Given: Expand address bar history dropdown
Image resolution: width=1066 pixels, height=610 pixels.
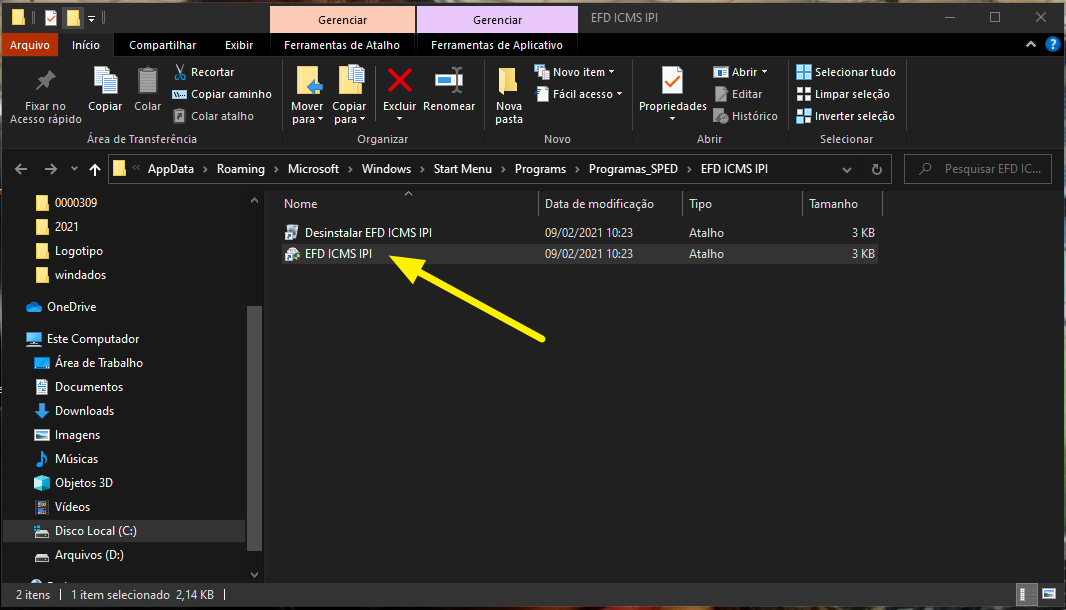Looking at the screenshot, I should click(846, 169).
